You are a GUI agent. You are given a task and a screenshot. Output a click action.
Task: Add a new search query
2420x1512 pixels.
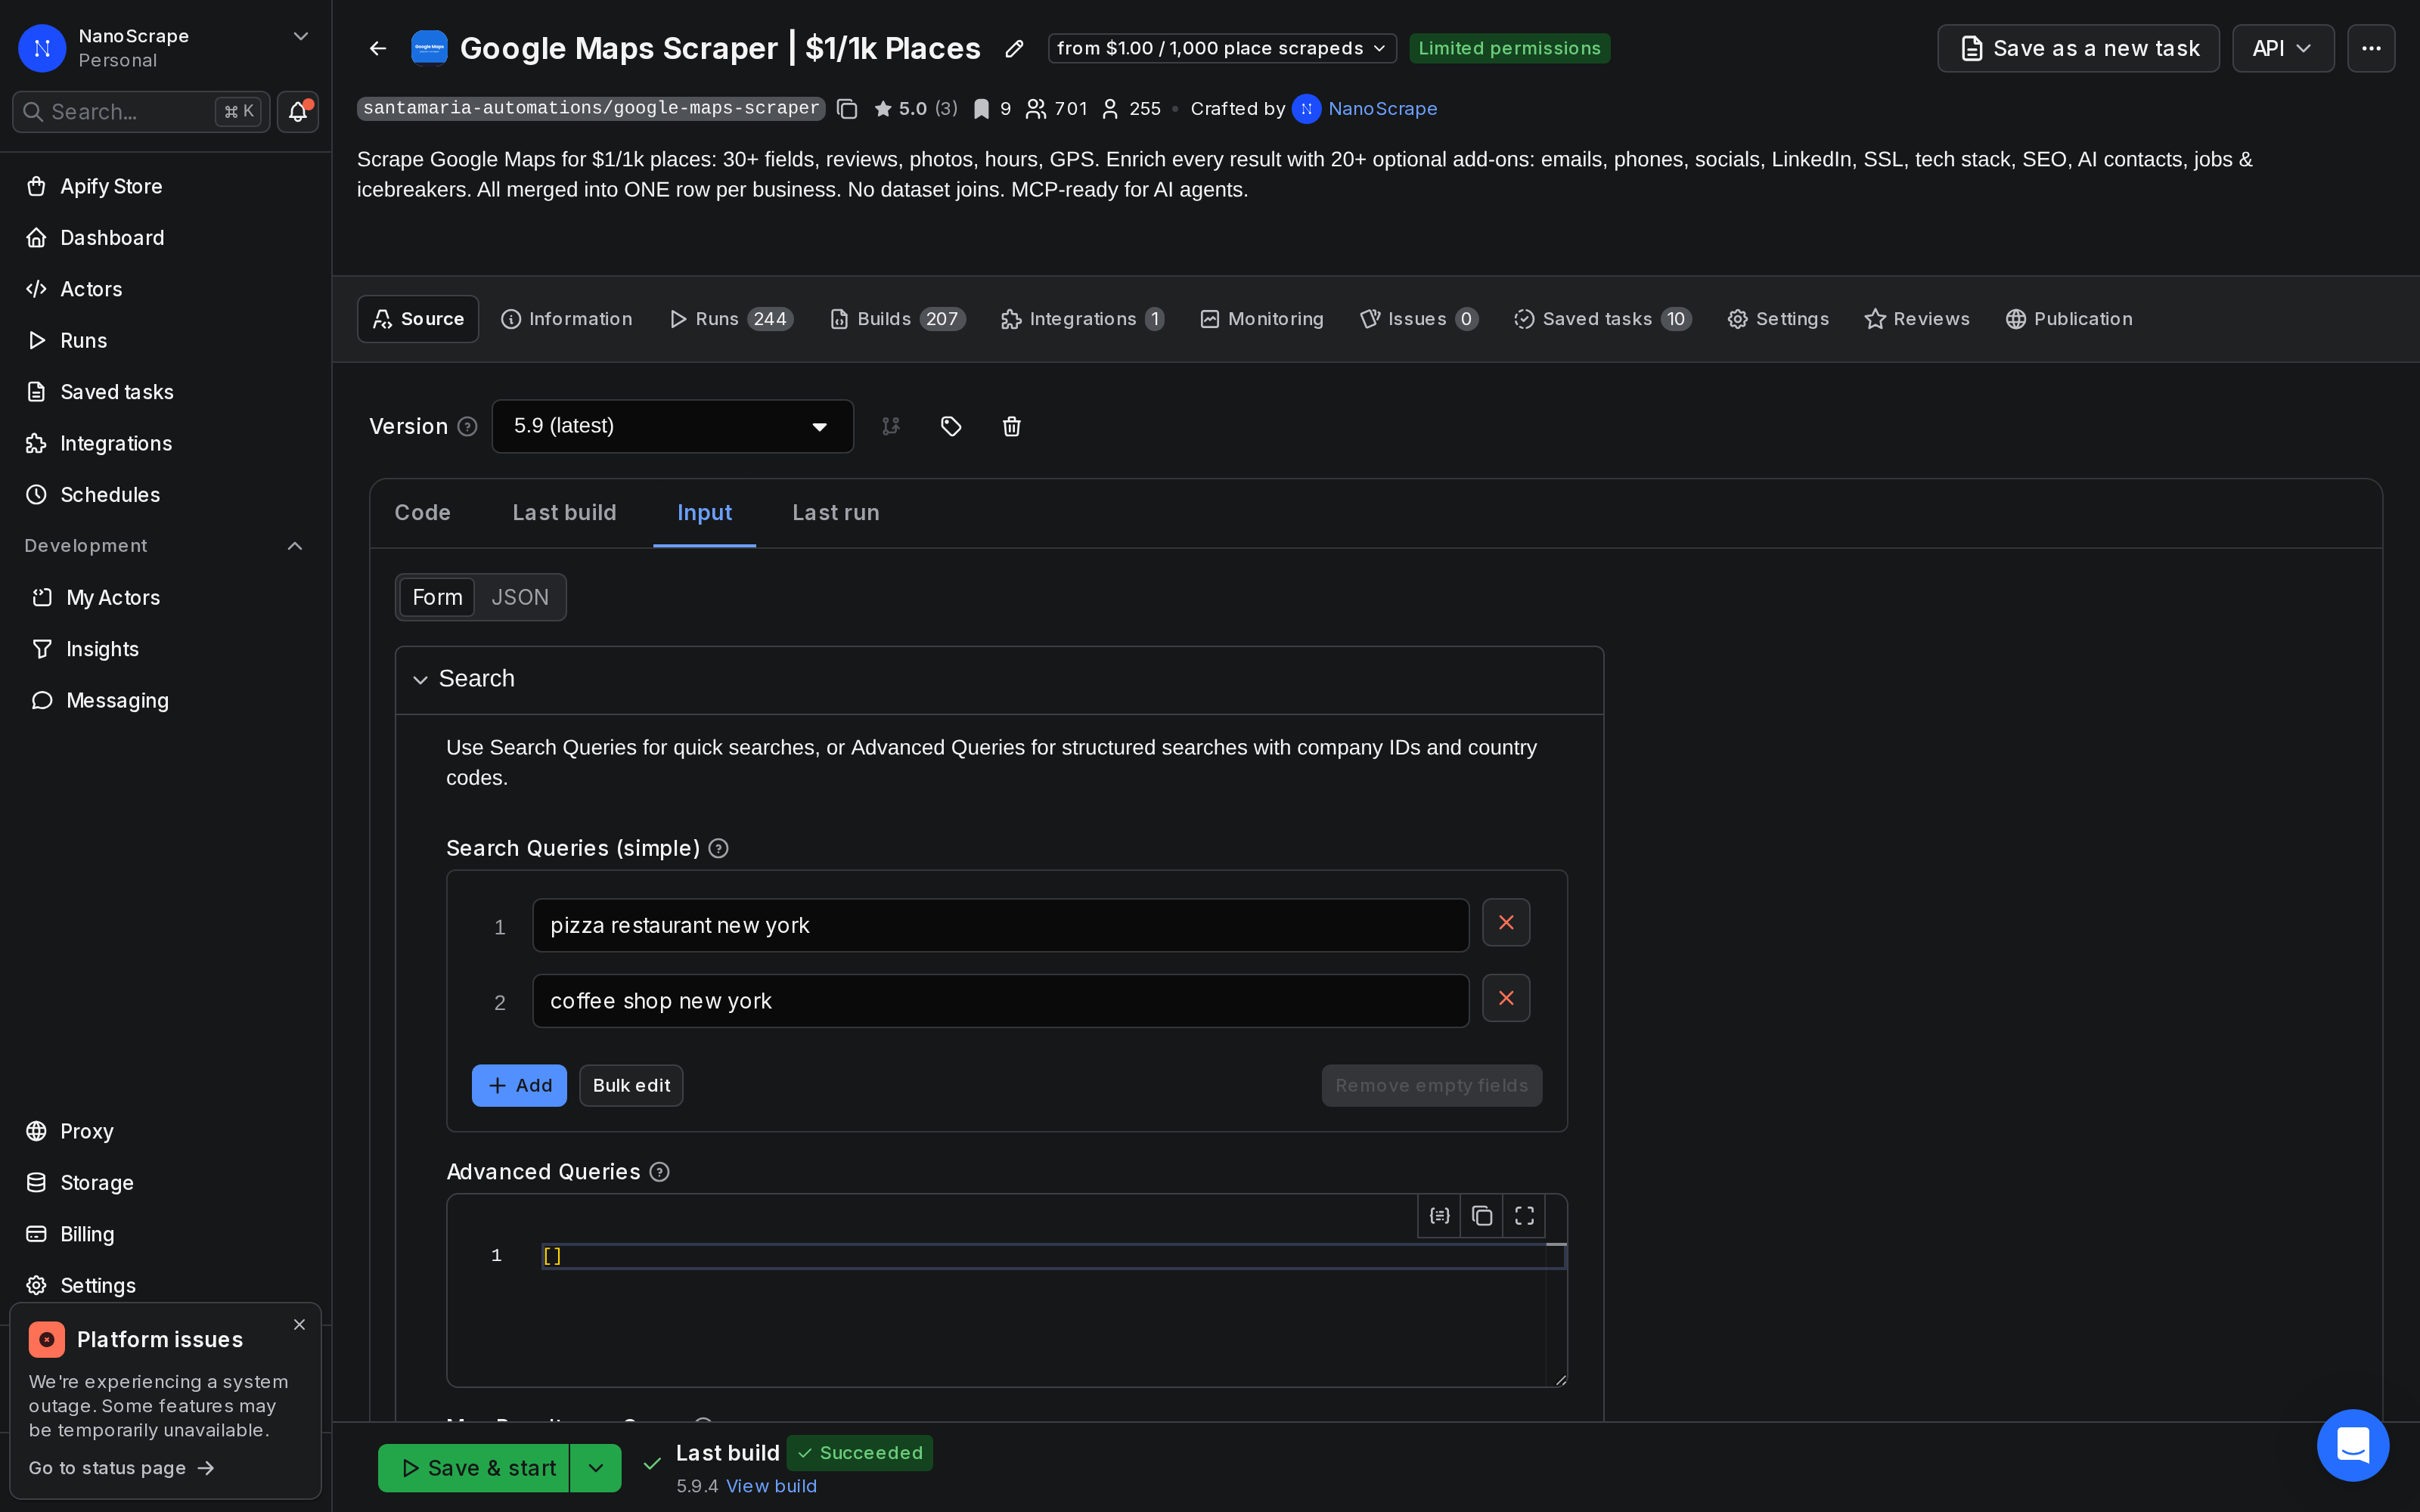pos(519,1085)
